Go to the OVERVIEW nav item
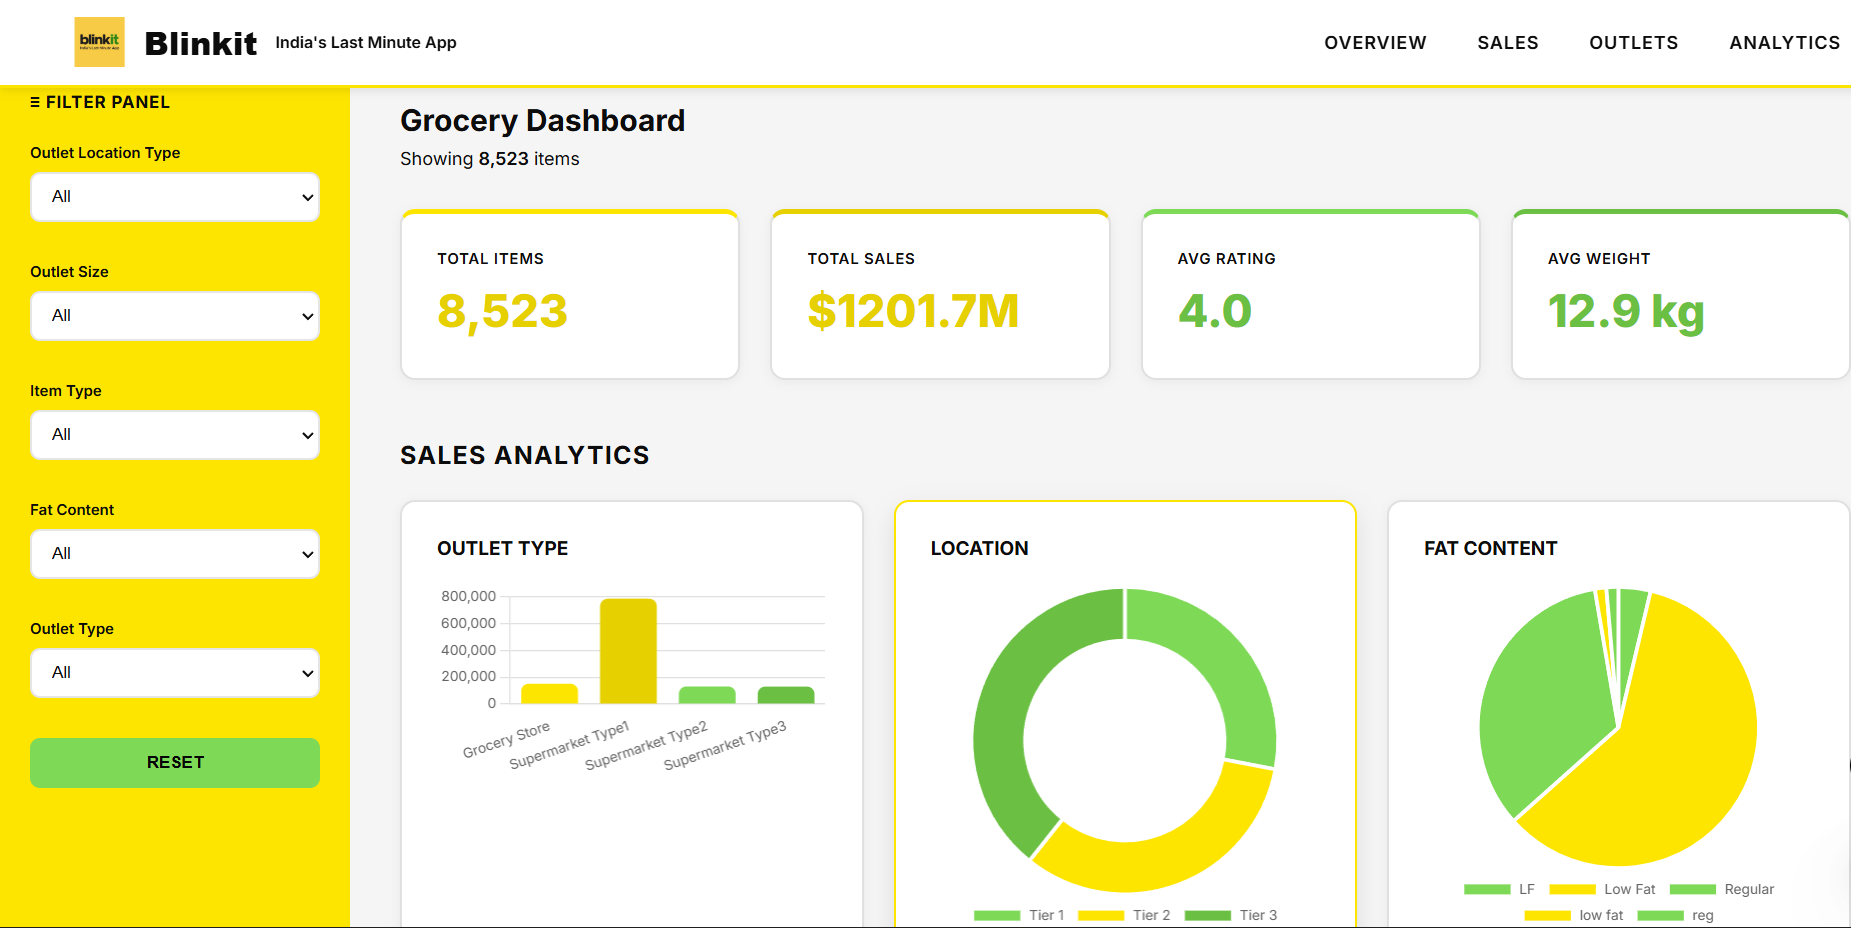 (1375, 43)
